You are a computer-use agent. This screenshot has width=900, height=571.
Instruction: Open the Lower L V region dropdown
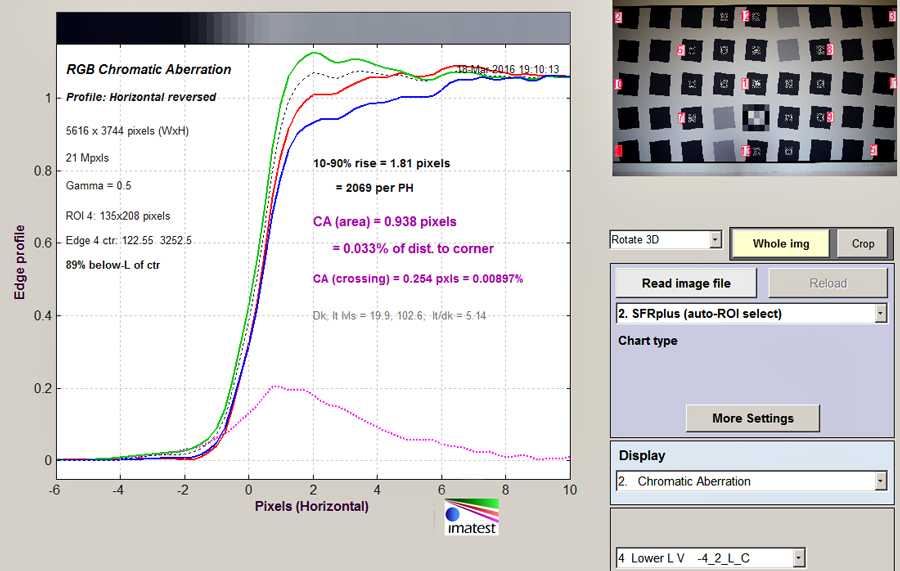point(798,558)
